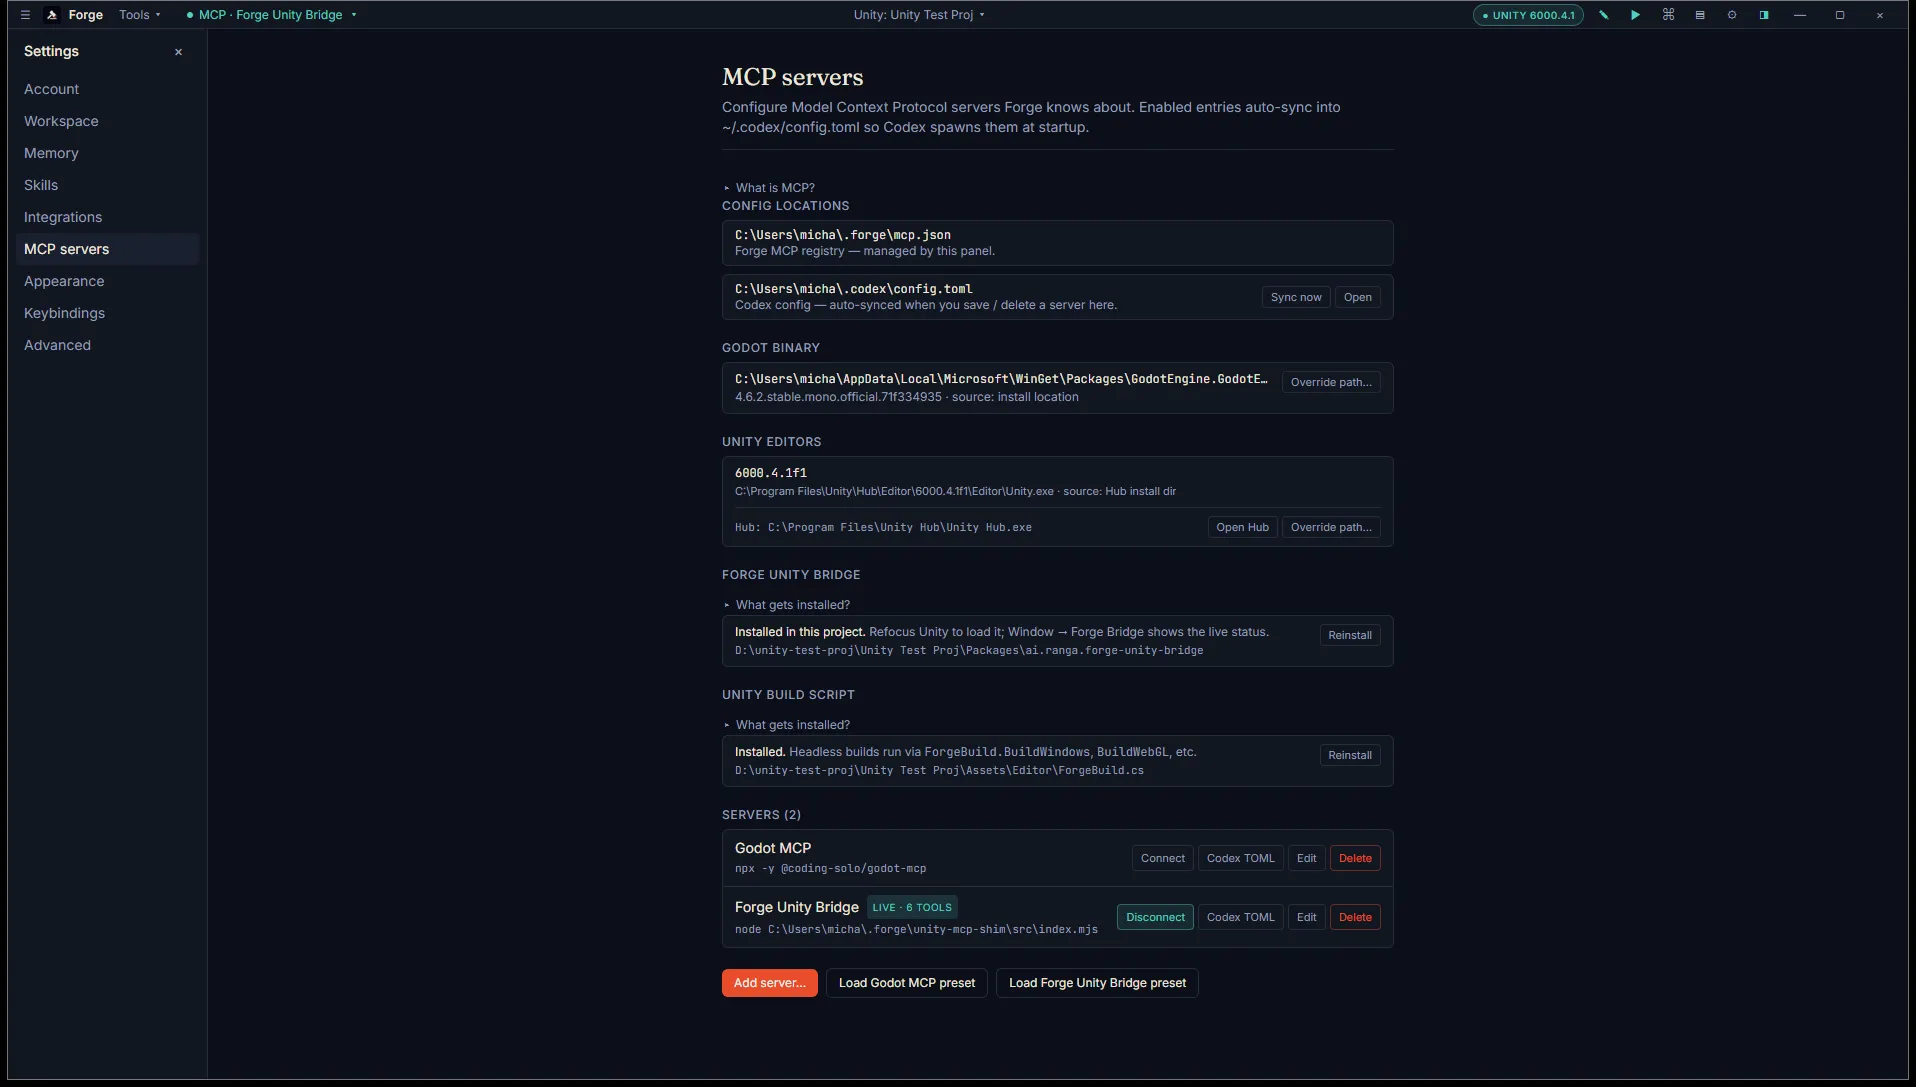Click the Settings sidebar title
Viewport: 1916px width, 1087px height.
[x=51, y=51]
